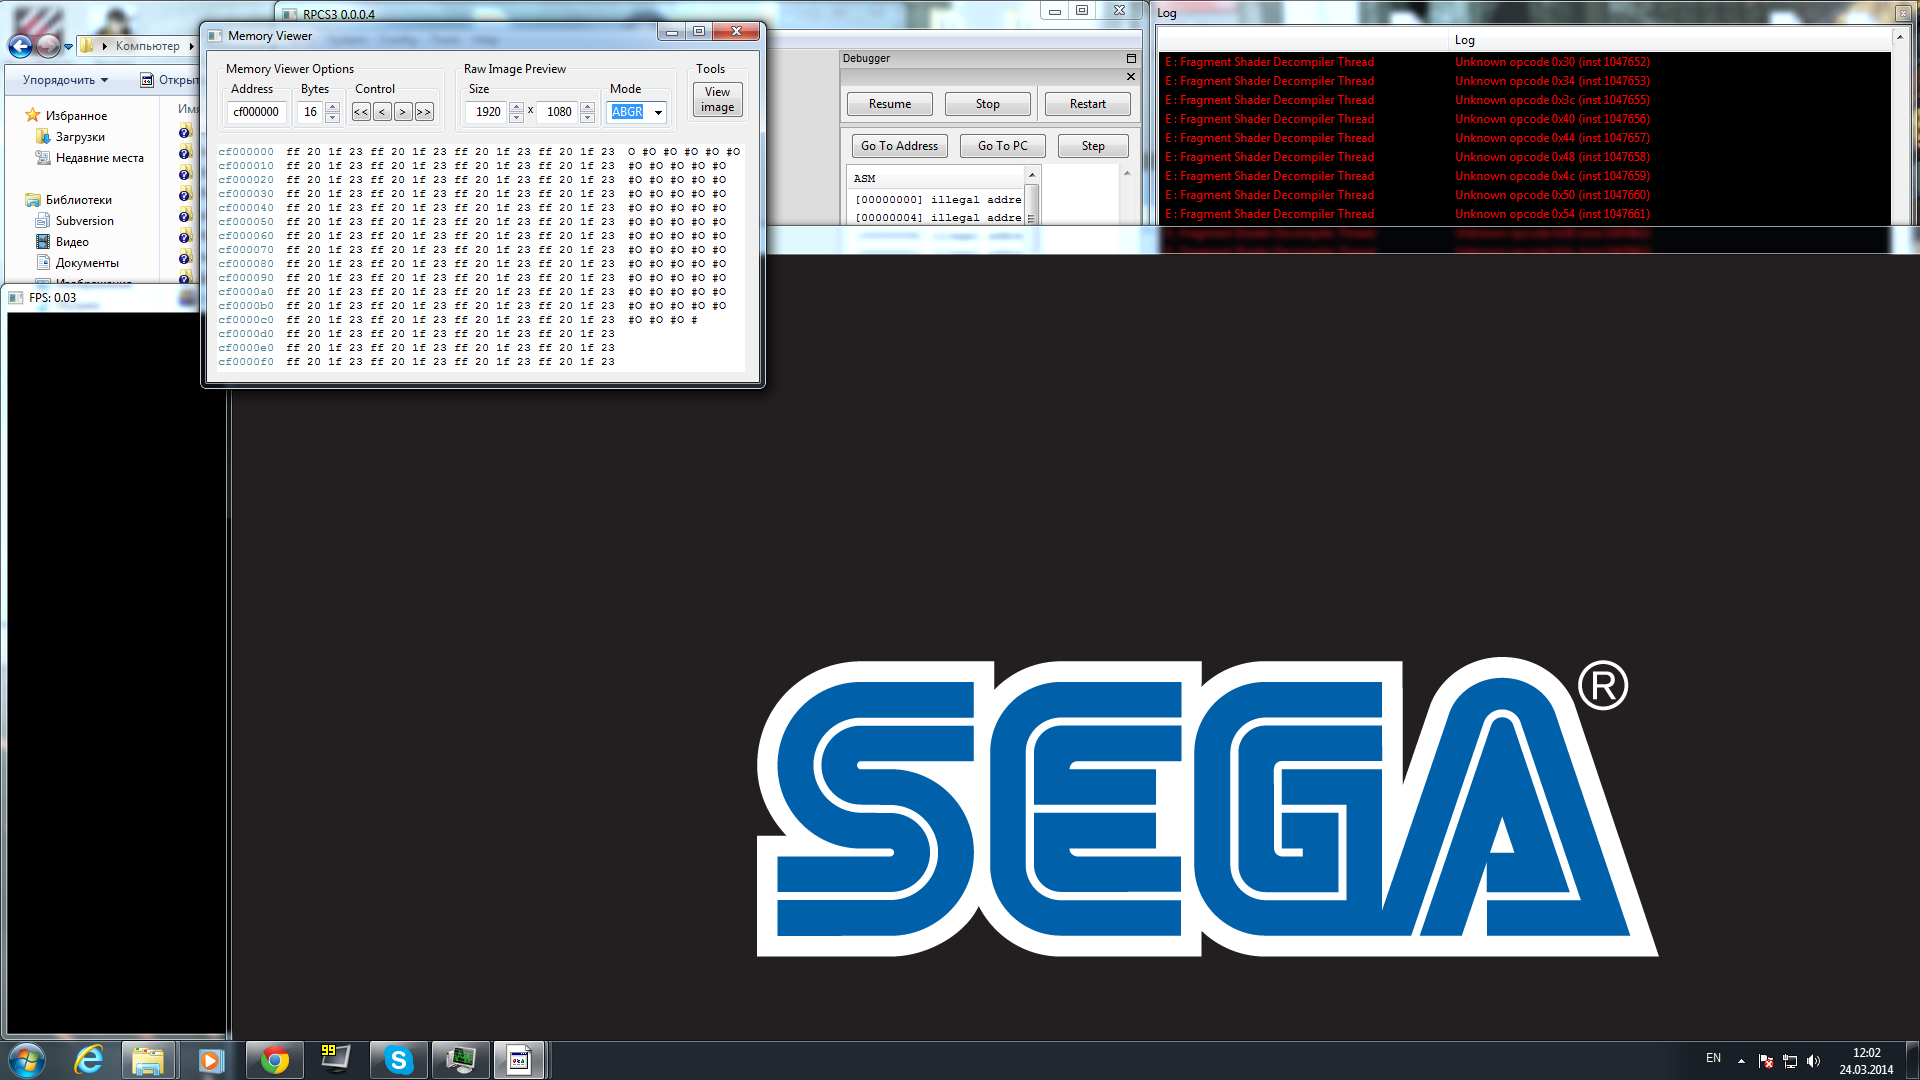Expand the Упорядочить menu arrow
Image resolution: width=1920 pixels, height=1080 pixels.
104,80
